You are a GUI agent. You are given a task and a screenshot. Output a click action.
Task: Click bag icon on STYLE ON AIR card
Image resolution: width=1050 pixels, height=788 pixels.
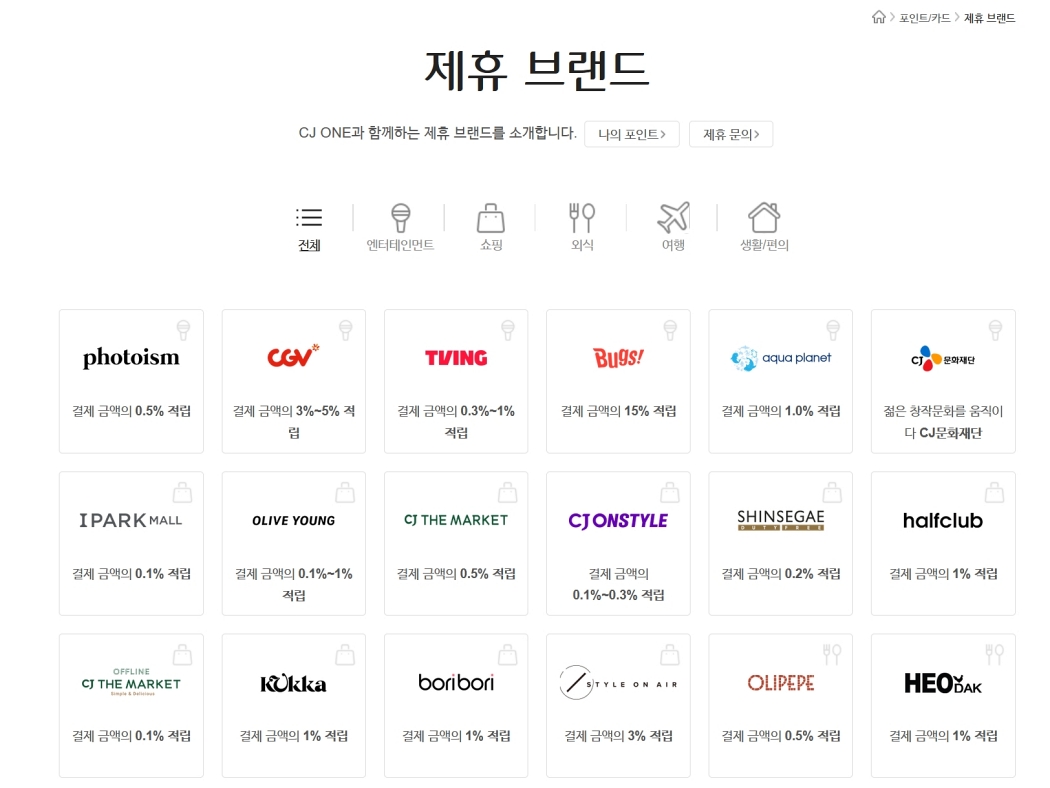pos(670,654)
